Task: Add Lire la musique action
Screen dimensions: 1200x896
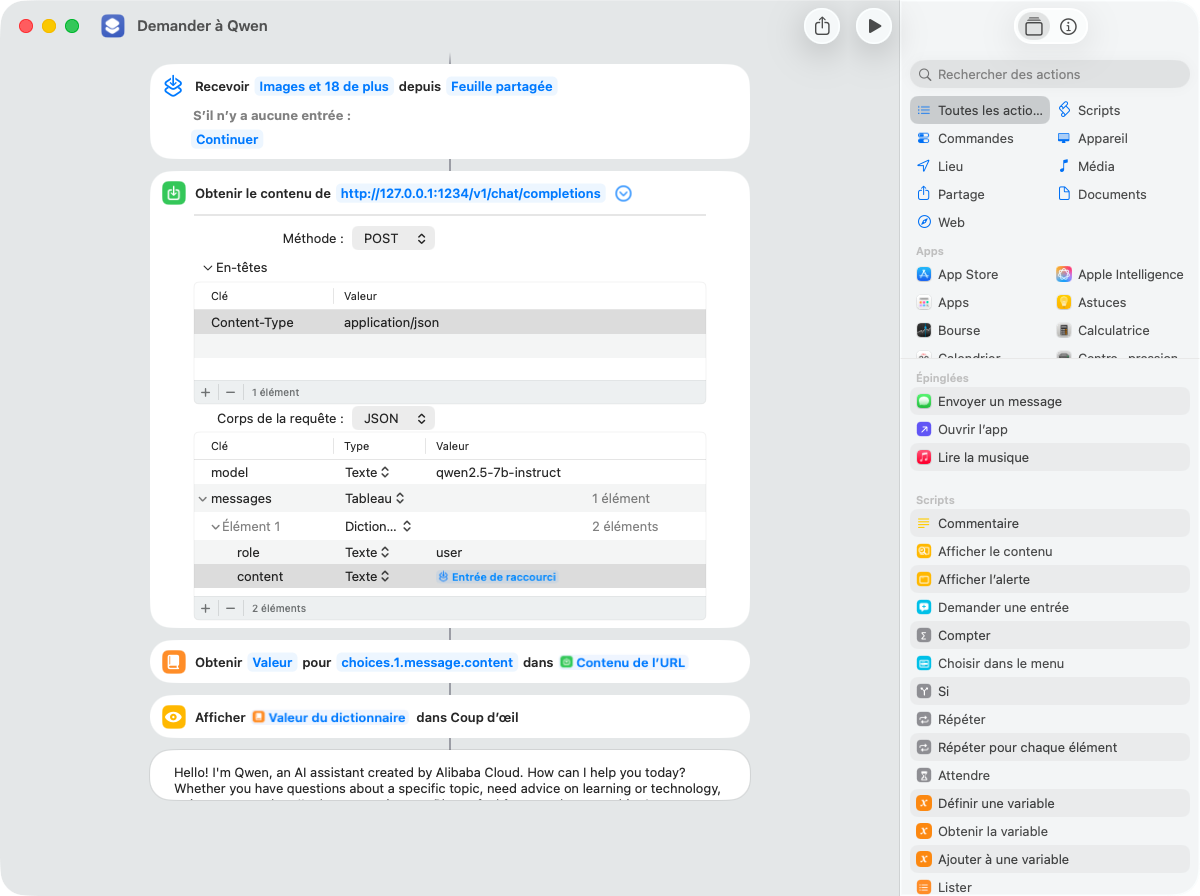Action: click(1050, 457)
